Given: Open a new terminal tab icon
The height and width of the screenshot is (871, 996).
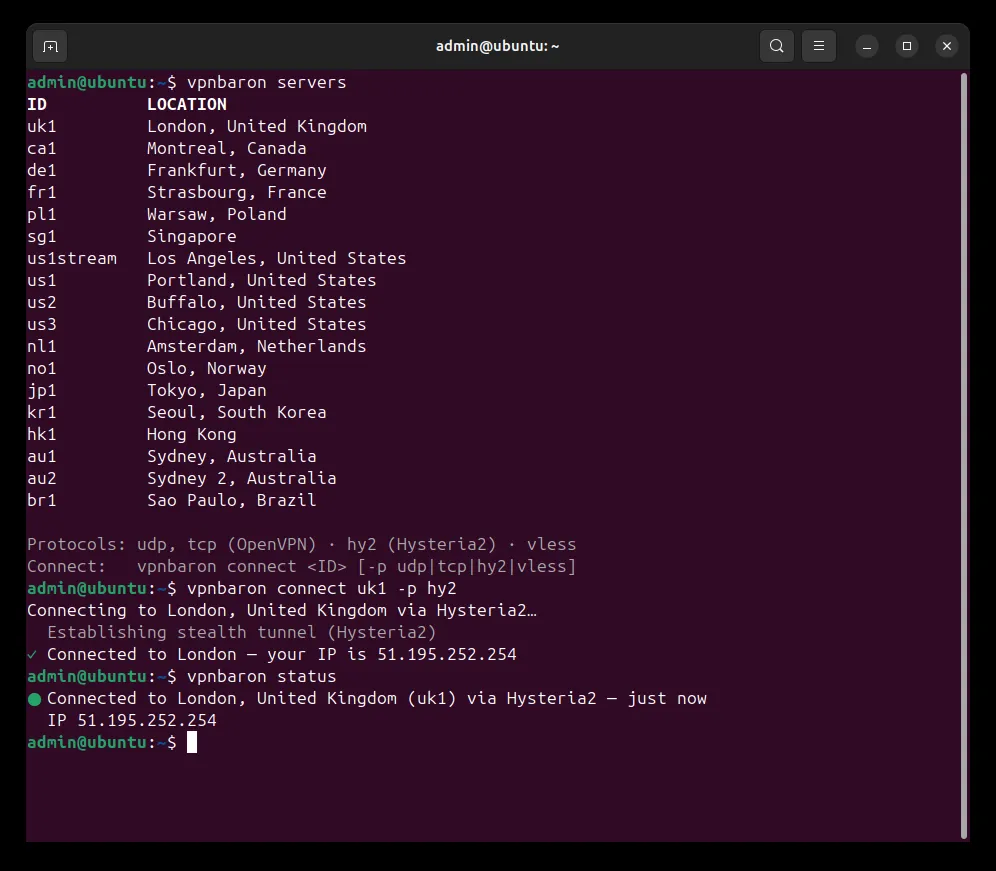Looking at the screenshot, I should pos(50,46).
